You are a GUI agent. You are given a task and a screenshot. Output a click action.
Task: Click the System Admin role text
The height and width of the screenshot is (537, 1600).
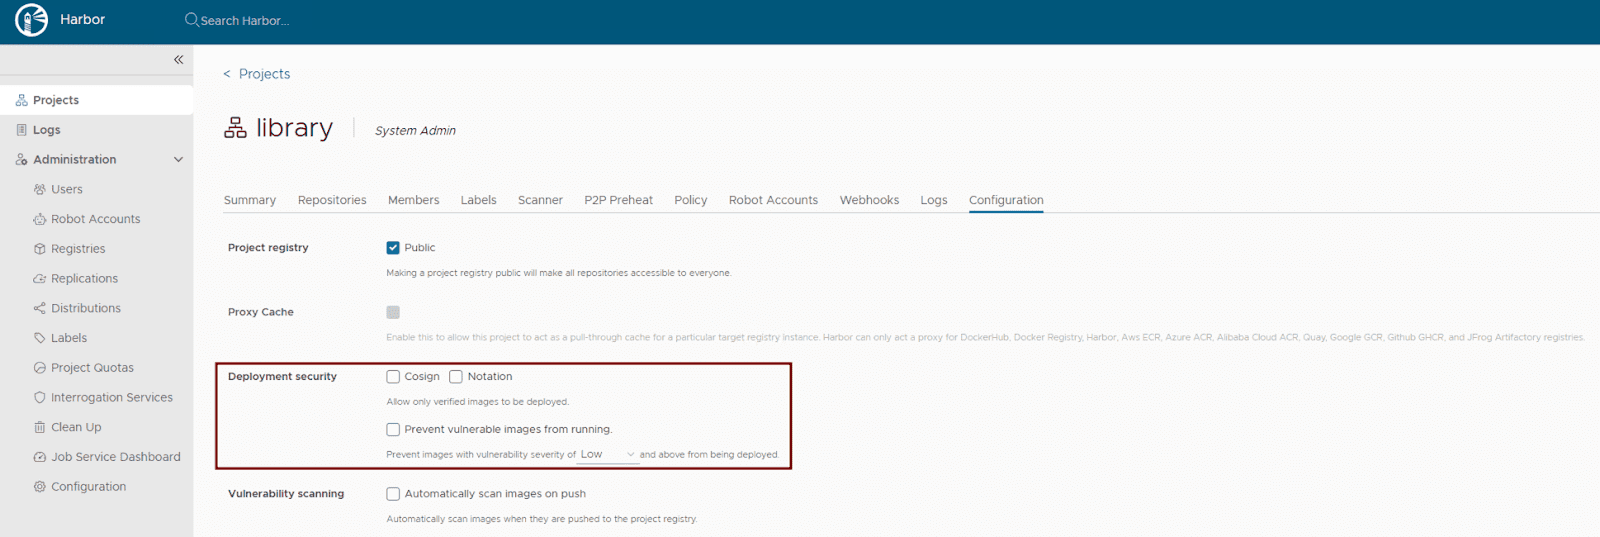coord(415,131)
